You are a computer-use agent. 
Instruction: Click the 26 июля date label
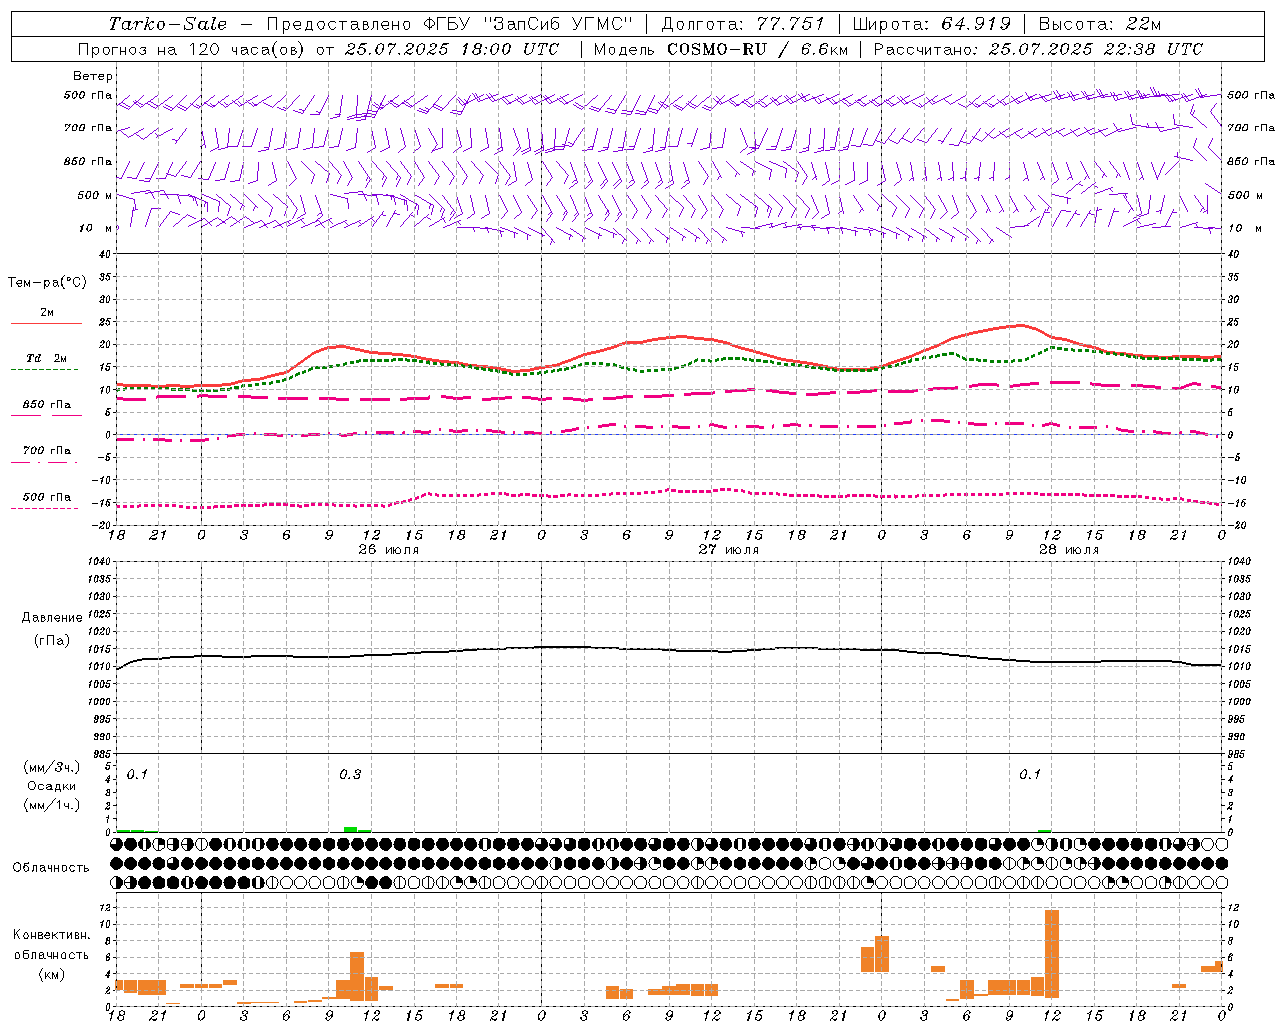[388, 549]
